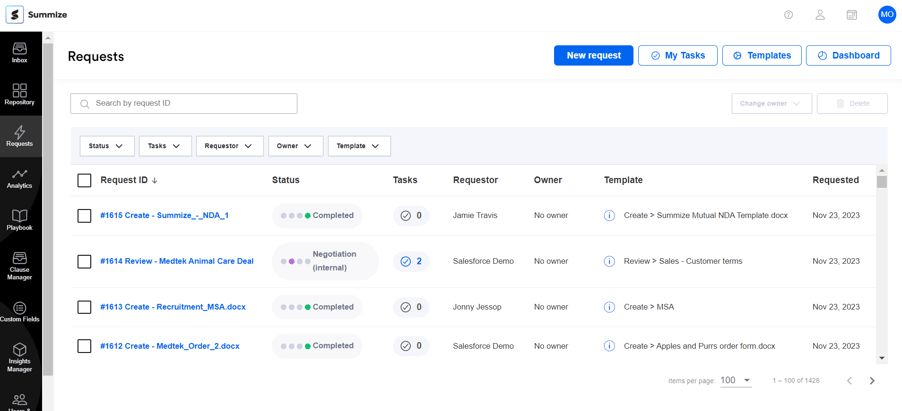Expand the Status filter dropdown
Image resolution: width=902 pixels, height=411 pixels.
[107, 146]
